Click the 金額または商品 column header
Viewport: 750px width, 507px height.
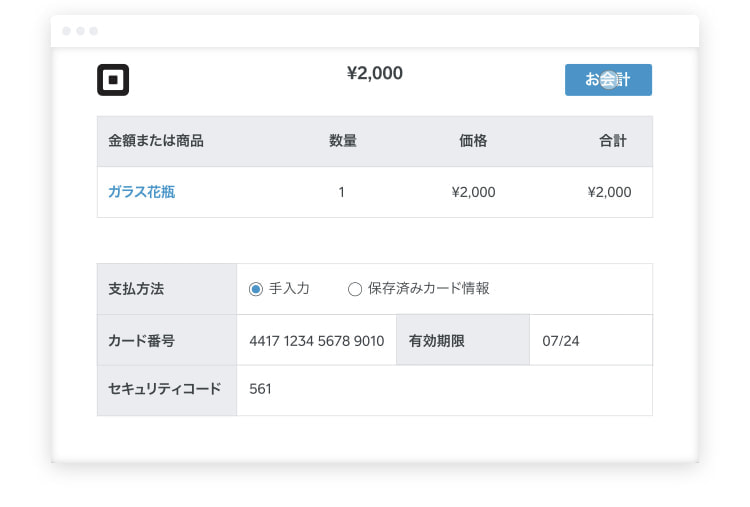(x=156, y=141)
